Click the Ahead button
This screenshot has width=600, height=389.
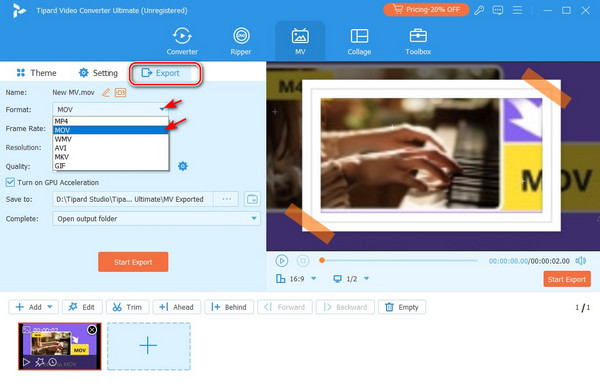pos(176,307)
